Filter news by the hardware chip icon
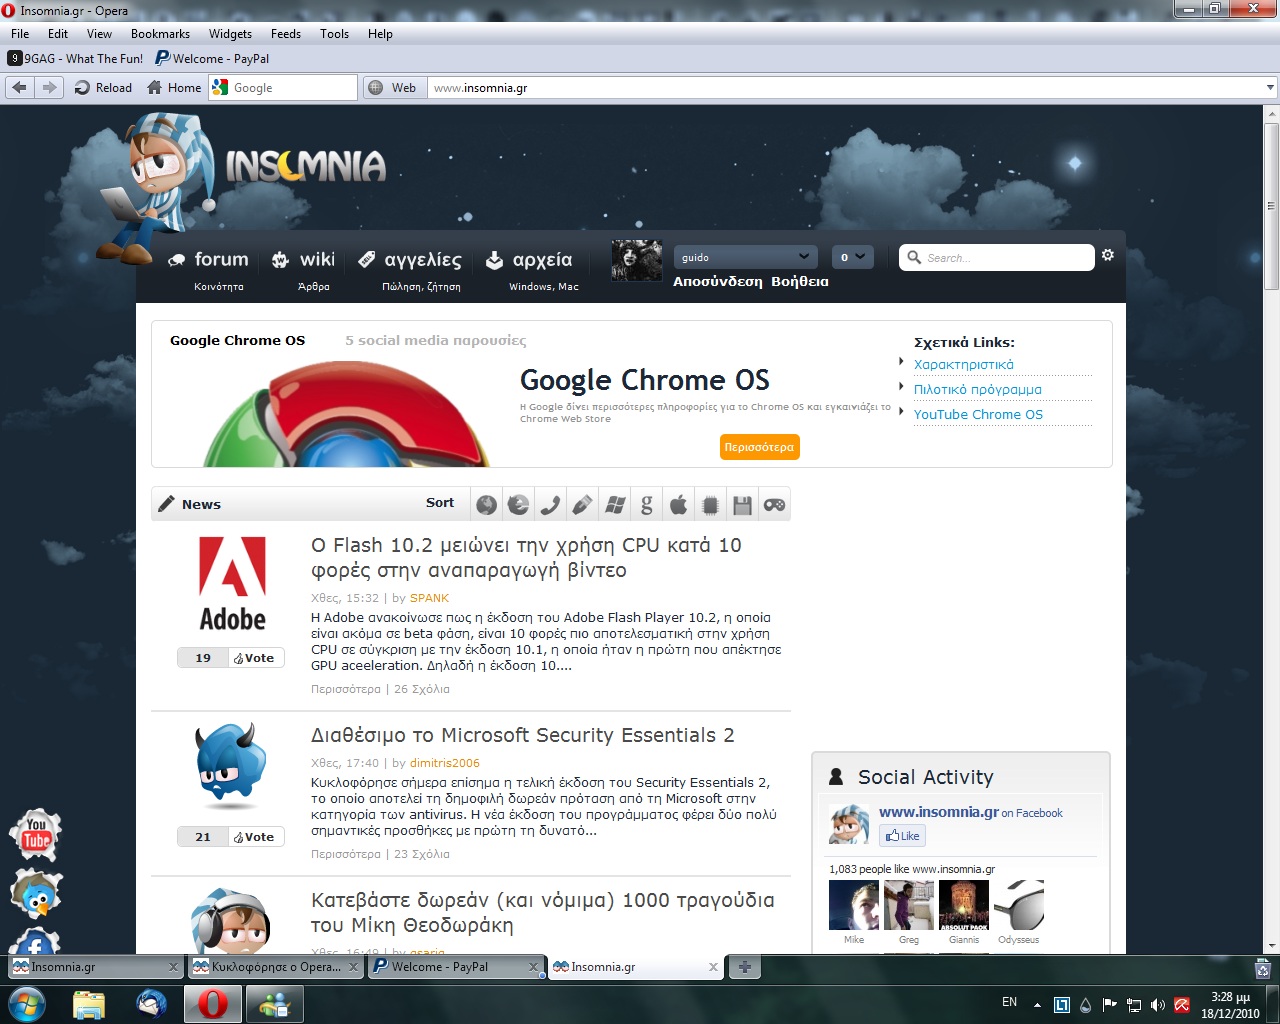Screen dimensions: 1280x1024 tap(710, 505)
